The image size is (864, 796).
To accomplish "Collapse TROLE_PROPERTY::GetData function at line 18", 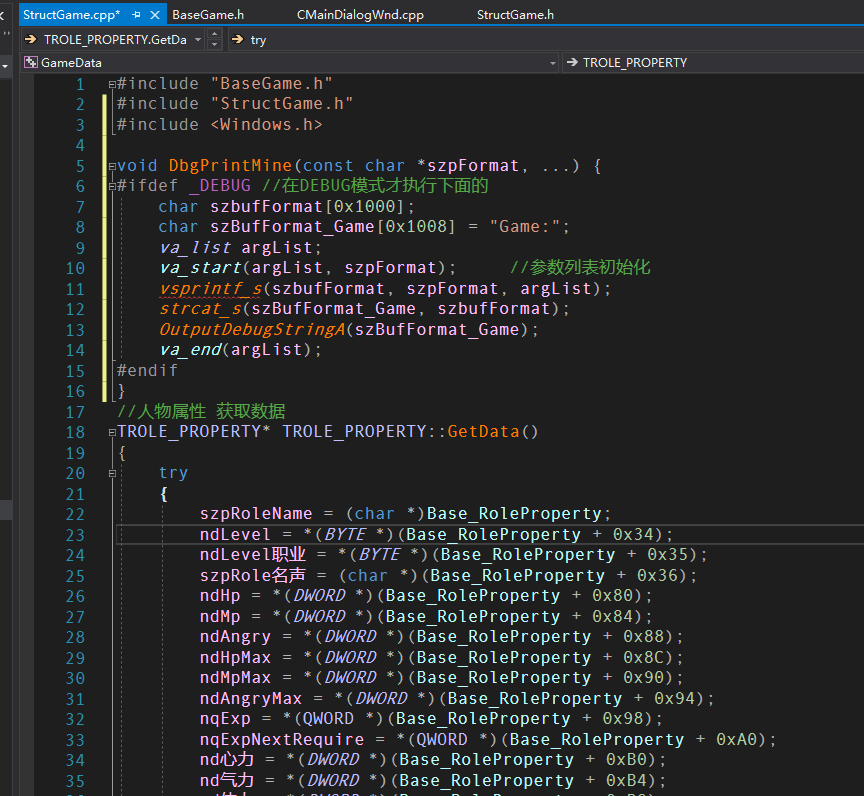I will [112, 432].
